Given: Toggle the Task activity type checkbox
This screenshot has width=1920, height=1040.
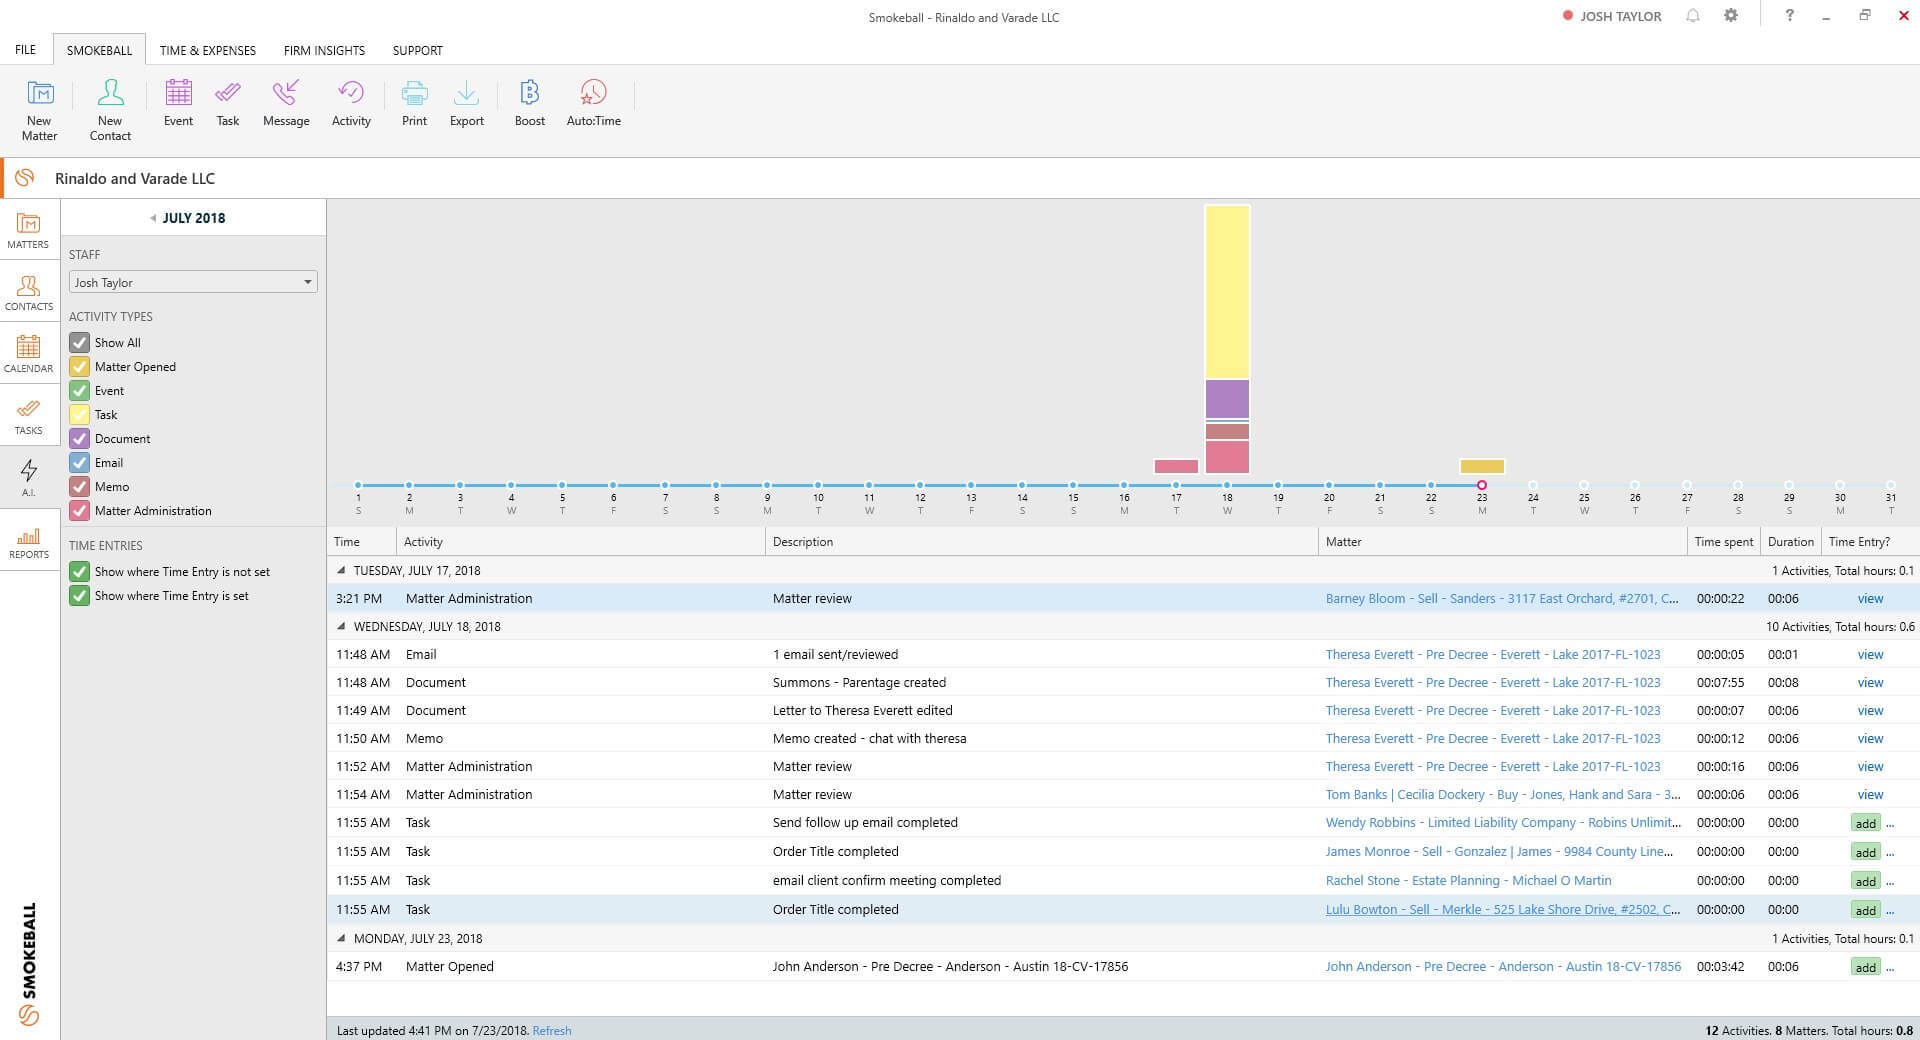Looking at the screenshot, I should click(x=80, y=414).
